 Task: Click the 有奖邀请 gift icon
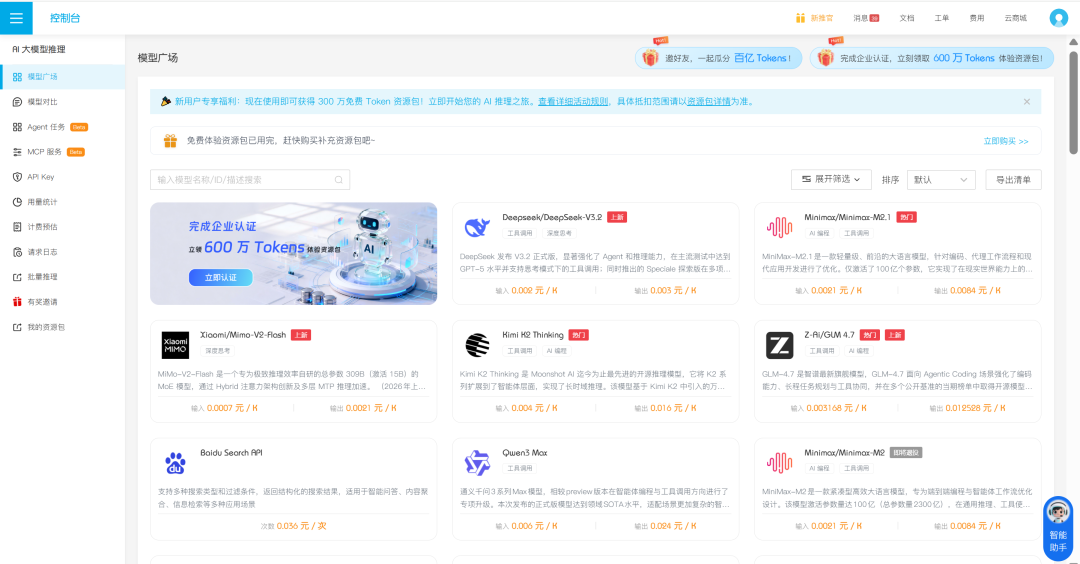click(17, 302)
